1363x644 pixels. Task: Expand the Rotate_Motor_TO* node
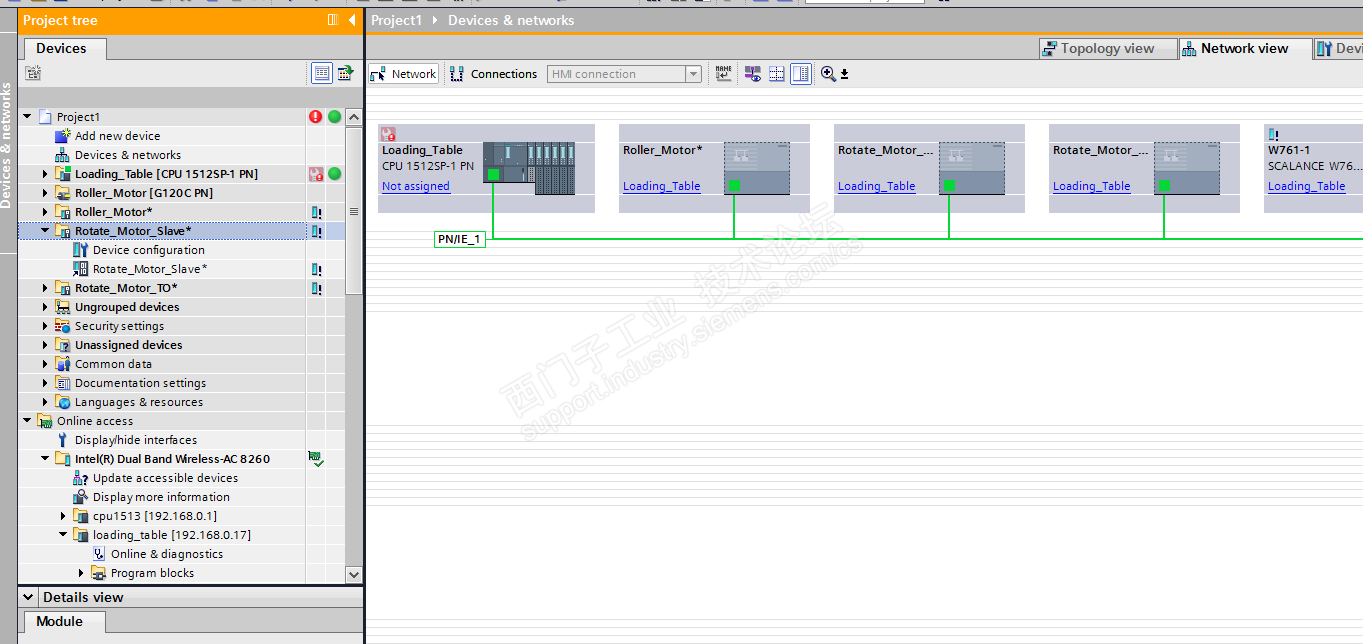click(45, 288)
